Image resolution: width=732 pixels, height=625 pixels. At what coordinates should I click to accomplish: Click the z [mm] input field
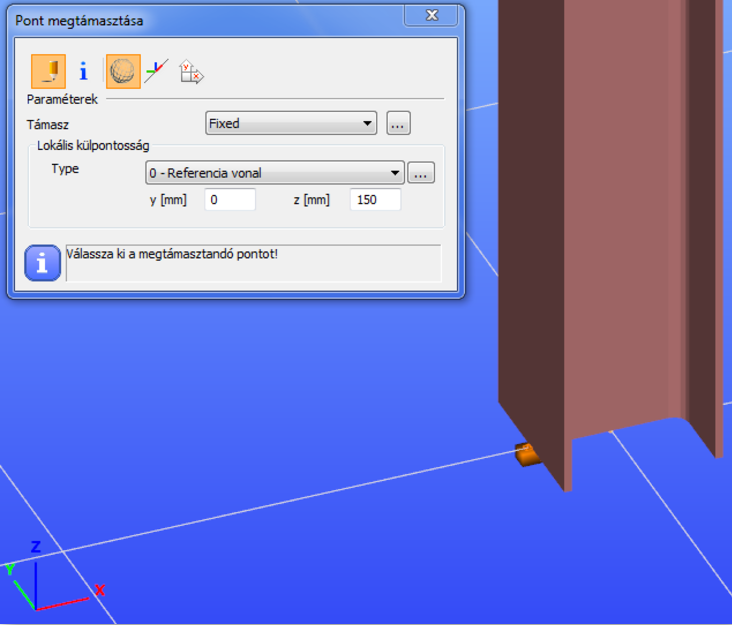coord(375,200)
